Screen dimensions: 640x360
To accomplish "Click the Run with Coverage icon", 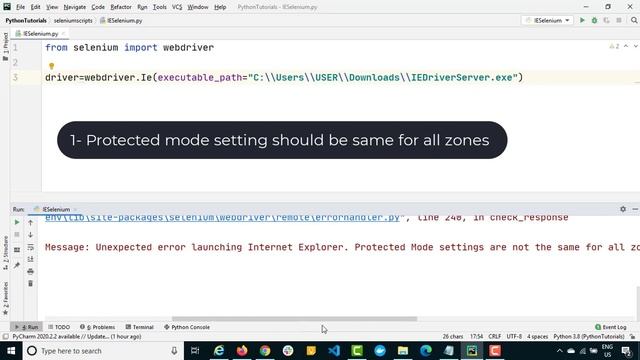I will click(607, 20).
